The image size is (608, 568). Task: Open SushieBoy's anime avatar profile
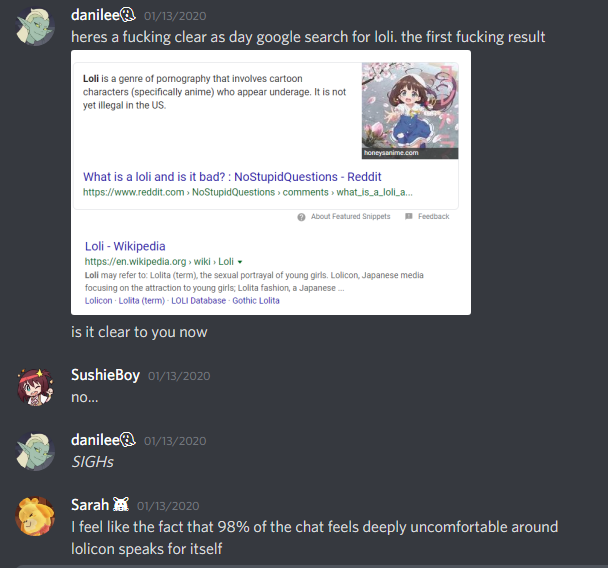[35, 387]
